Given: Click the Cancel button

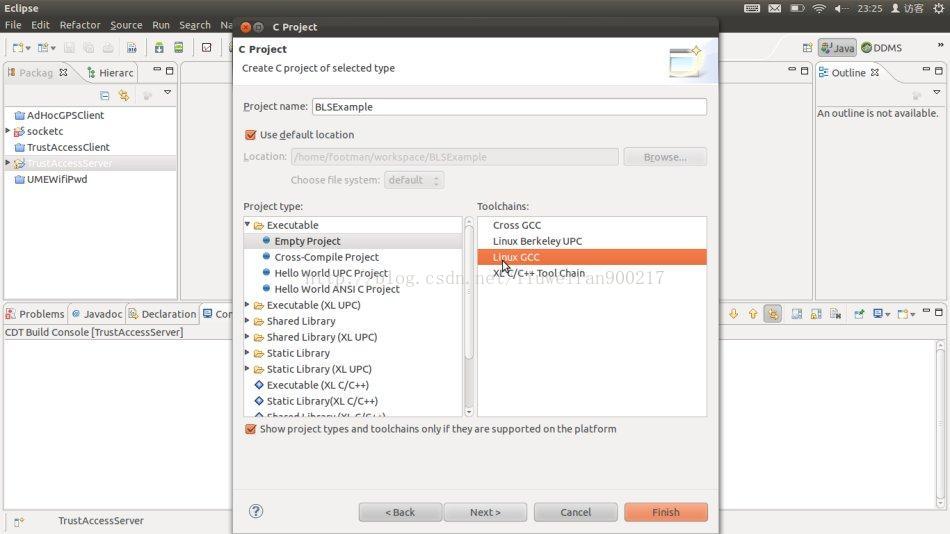Looking at the screenshot, I should (576, 512).
